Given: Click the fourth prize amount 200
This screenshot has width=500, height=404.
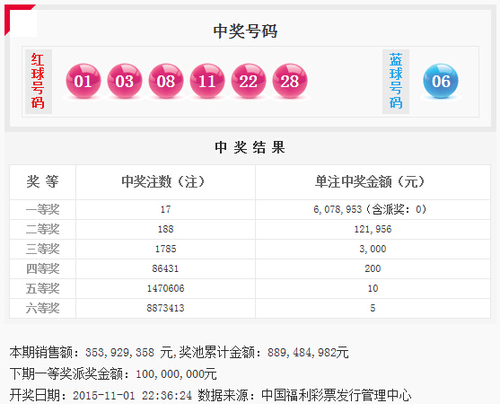Looking at the screenshot, I should [373, 268].
